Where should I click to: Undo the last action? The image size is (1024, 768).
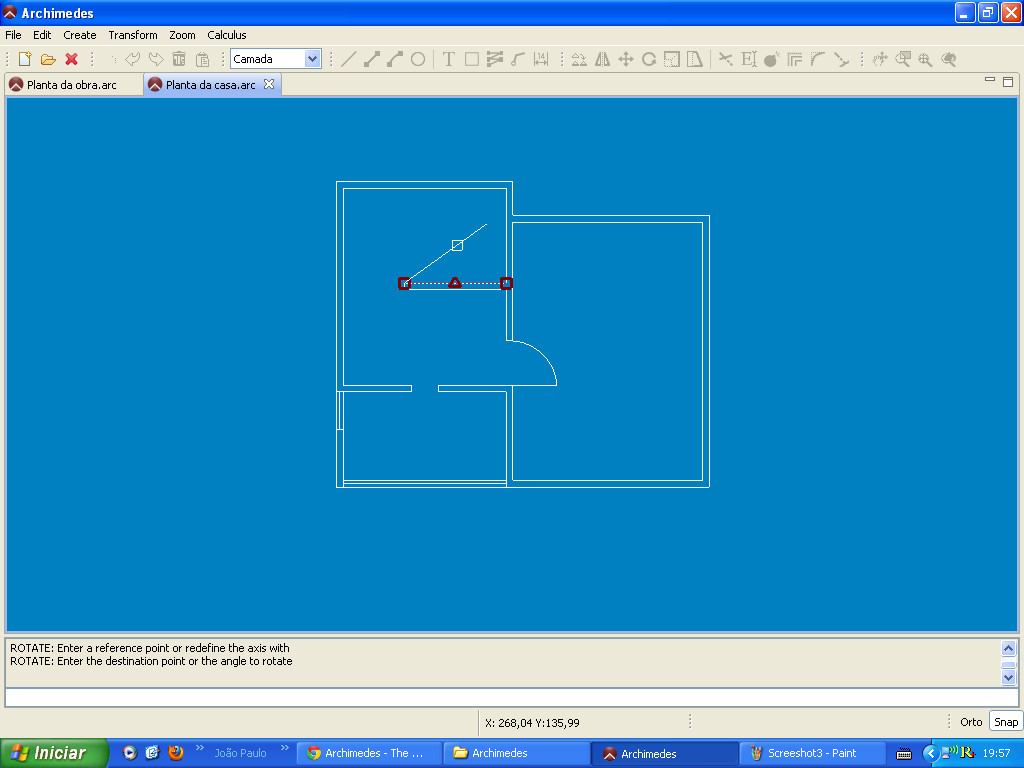point(133,59)
